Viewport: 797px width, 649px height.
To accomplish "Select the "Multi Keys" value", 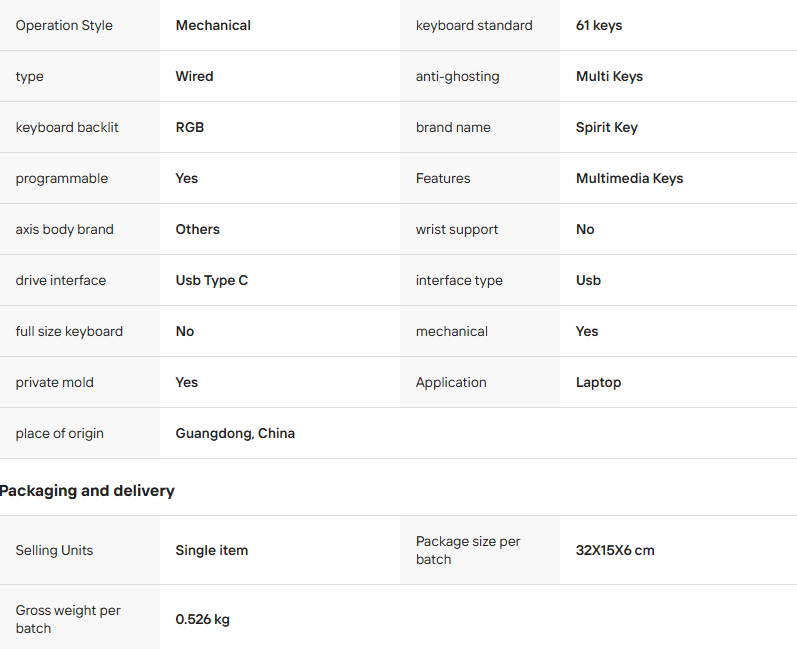I will pos(609,76).
